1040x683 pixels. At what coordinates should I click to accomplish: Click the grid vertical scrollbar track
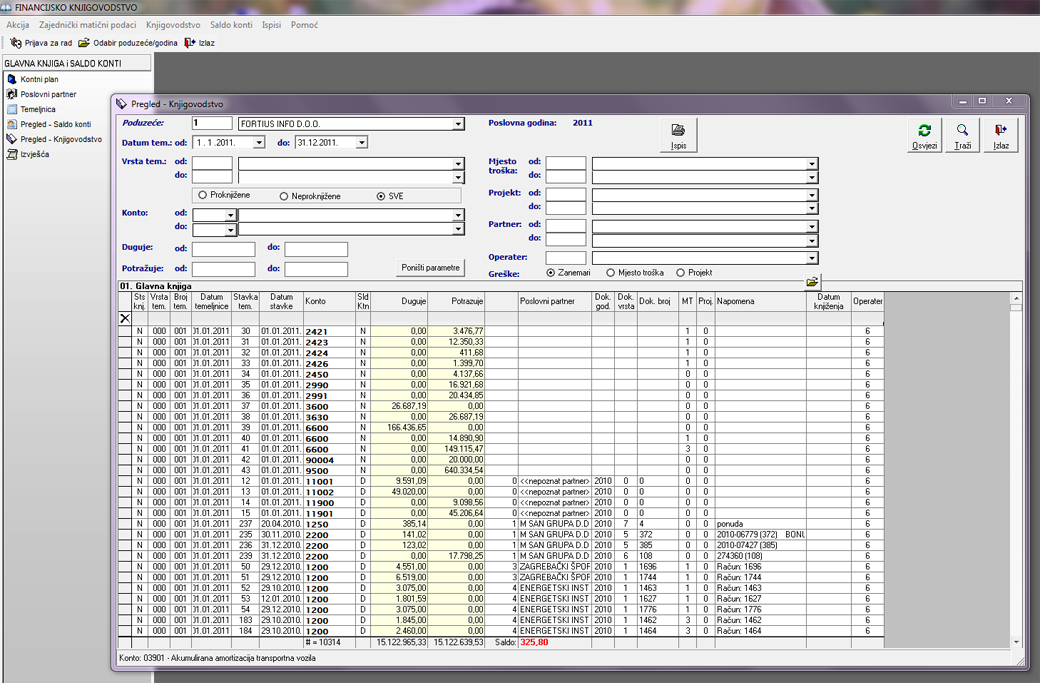[1016, 474]
